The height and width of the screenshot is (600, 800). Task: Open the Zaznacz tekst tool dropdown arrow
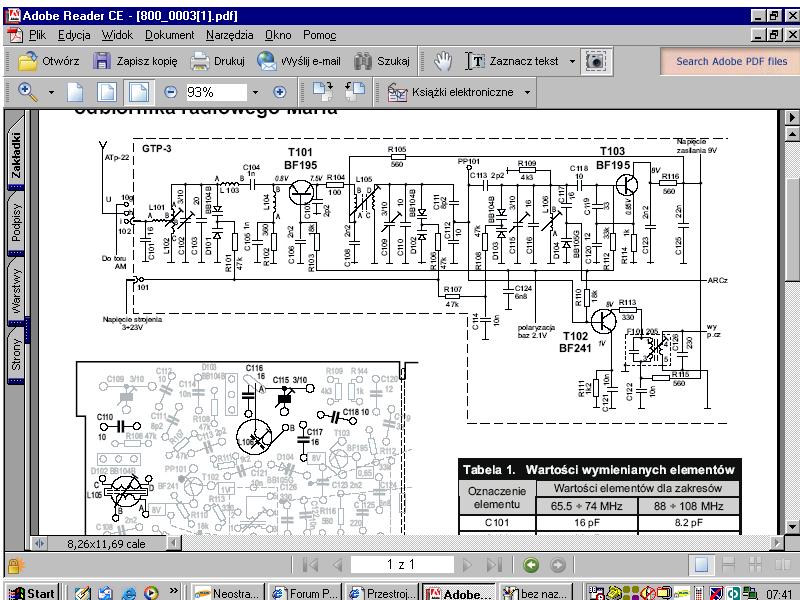[572, 61]
